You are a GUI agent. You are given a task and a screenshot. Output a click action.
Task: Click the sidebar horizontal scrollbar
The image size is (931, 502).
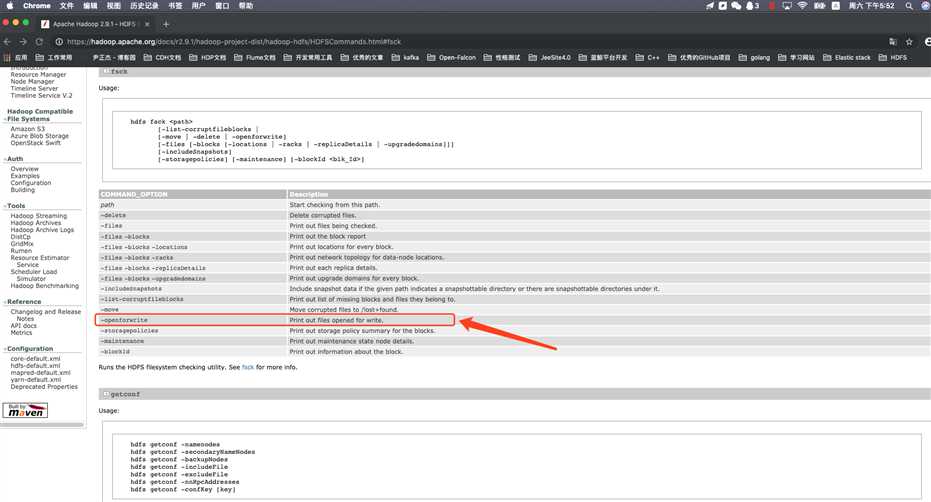[x=42, y=425]
